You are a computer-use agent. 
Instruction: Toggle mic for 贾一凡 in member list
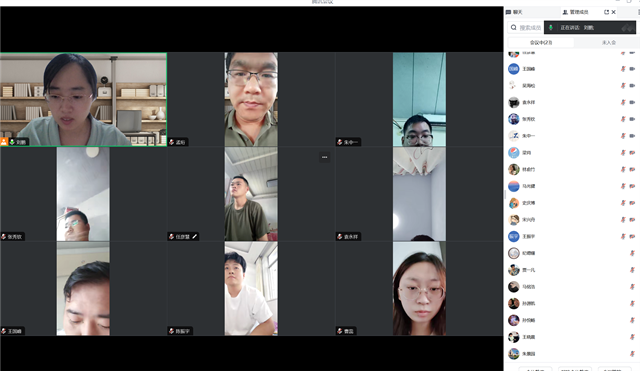[632, 270]
